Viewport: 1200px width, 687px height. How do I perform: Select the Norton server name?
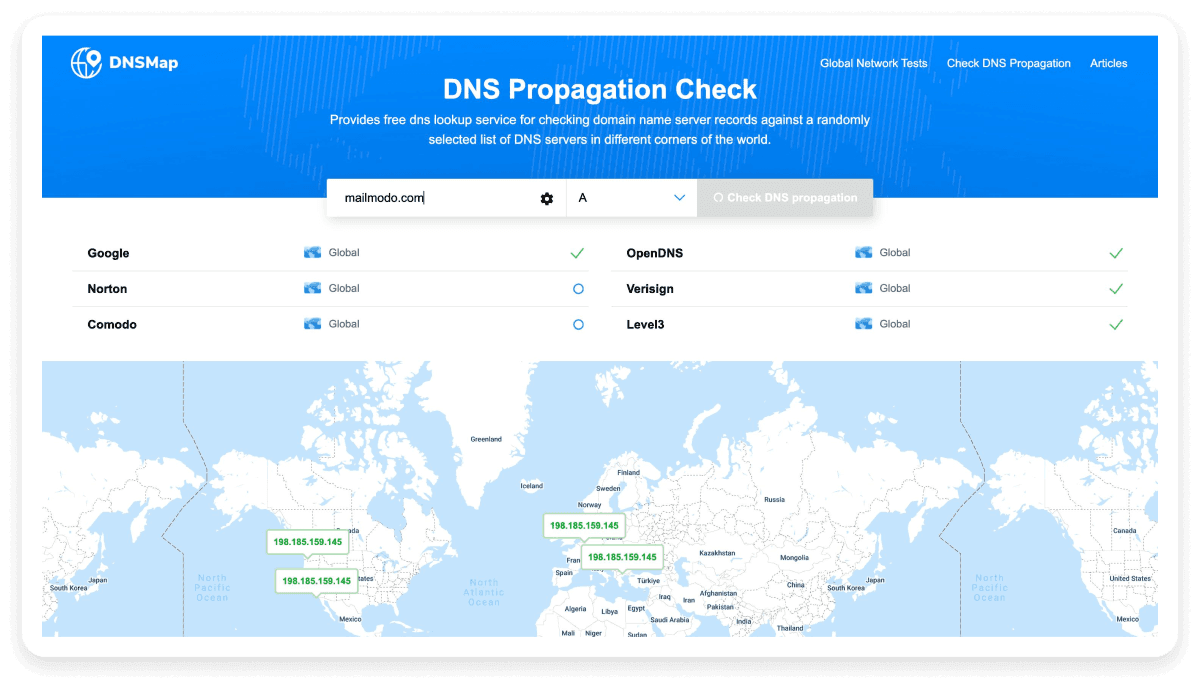[107, 289]
